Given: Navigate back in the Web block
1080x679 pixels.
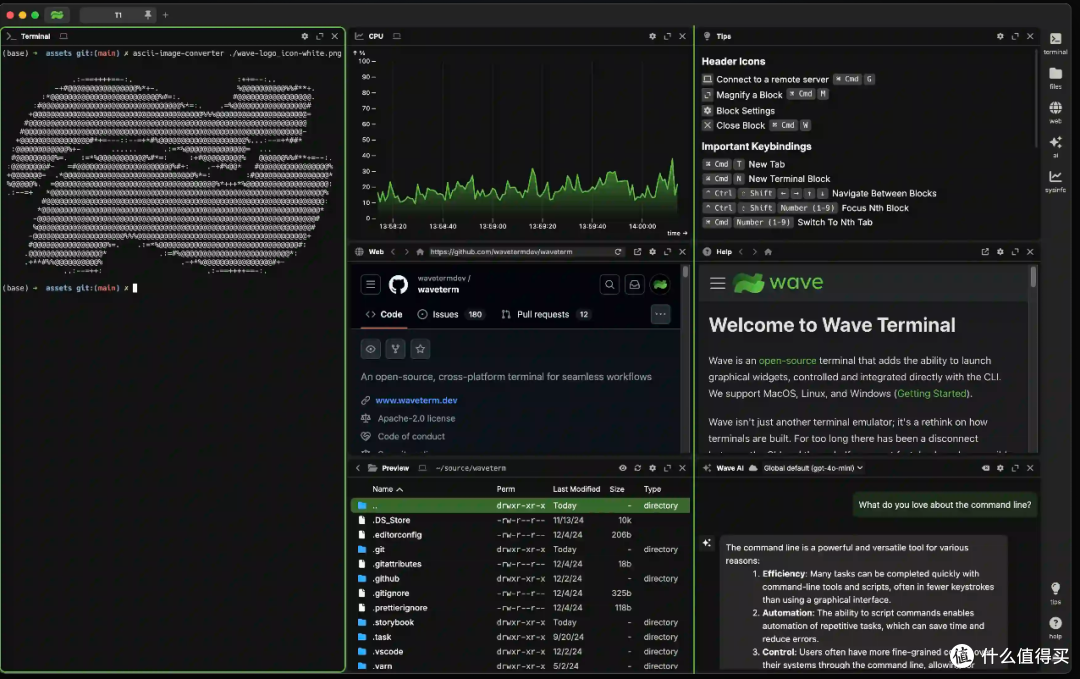Looking at the screenshot, I should coord(392,251).
